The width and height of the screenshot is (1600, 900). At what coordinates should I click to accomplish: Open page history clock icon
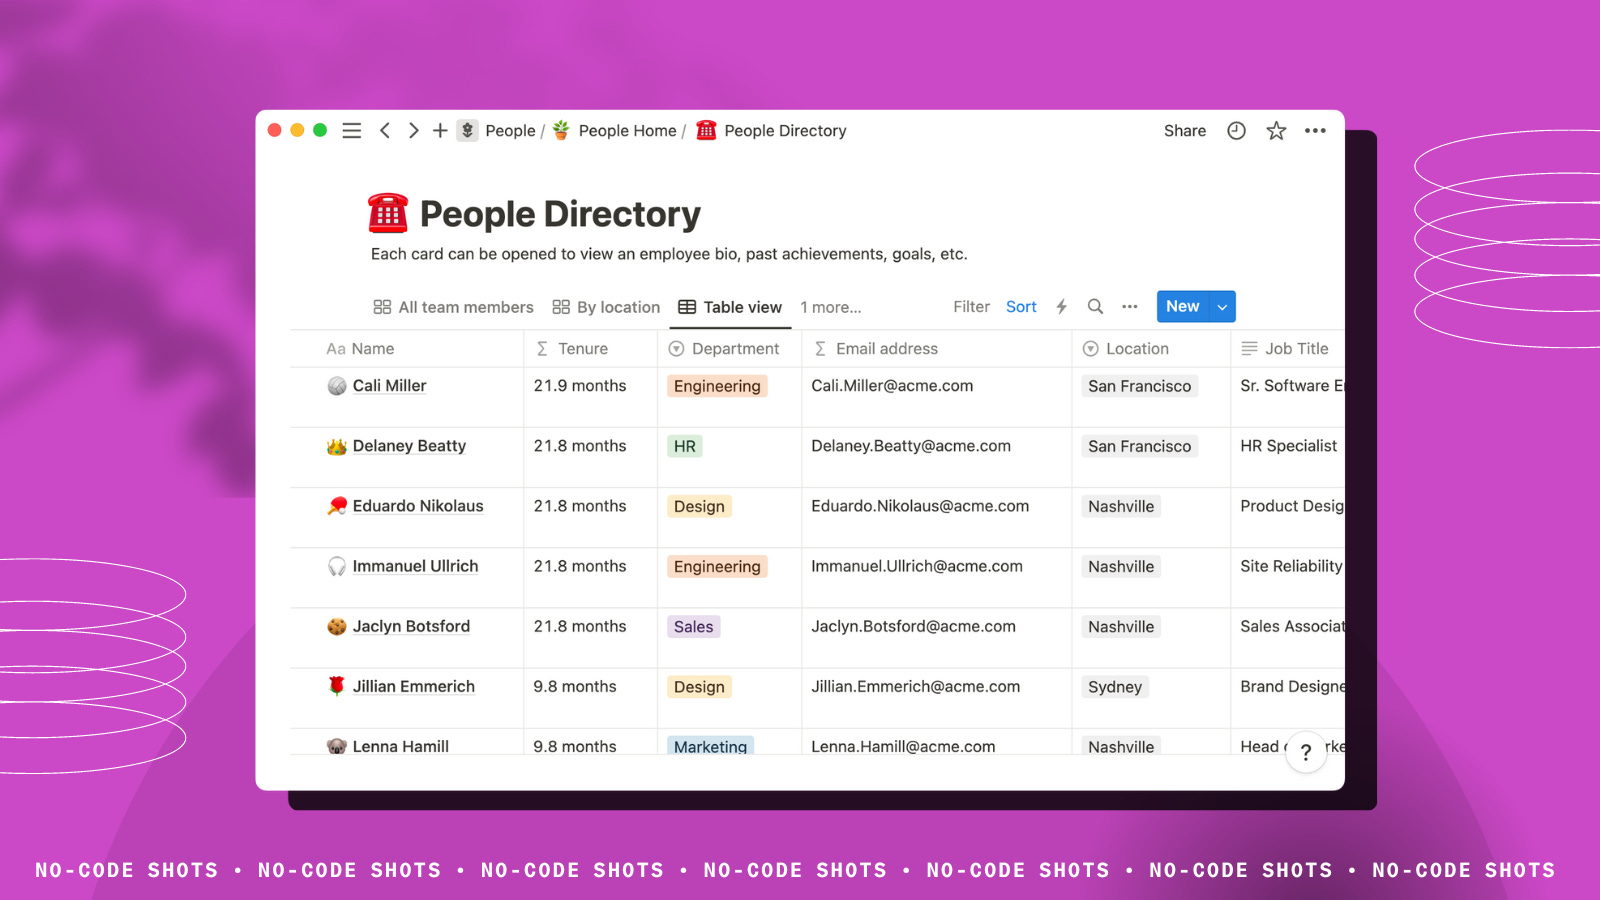point(1237,131)
